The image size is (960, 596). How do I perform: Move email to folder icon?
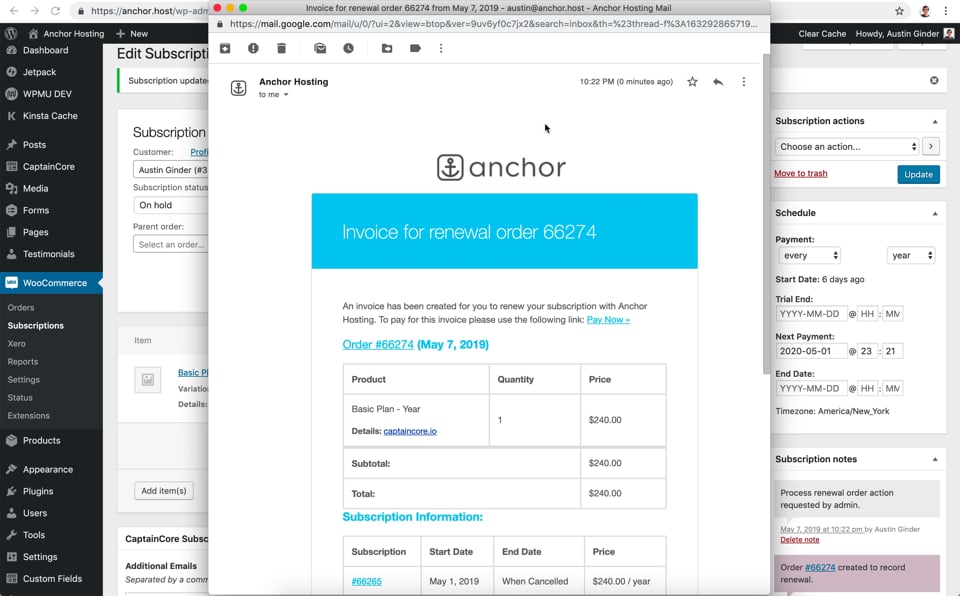387,48
